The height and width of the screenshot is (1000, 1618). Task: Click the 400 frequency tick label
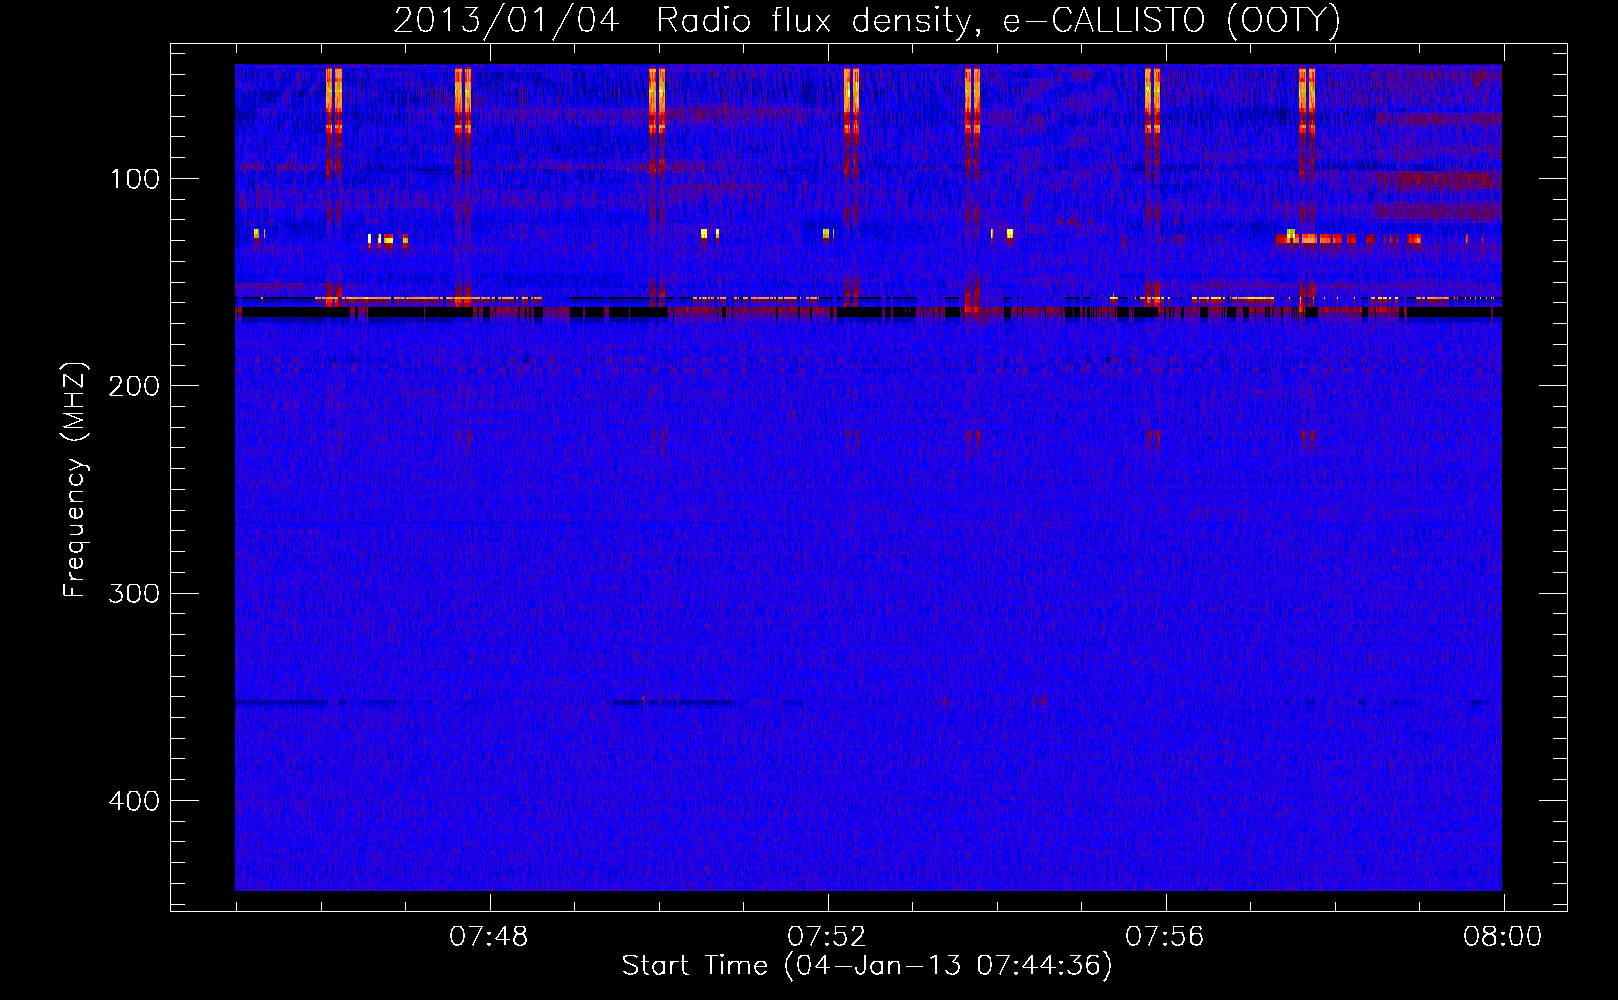coord(134,801)
